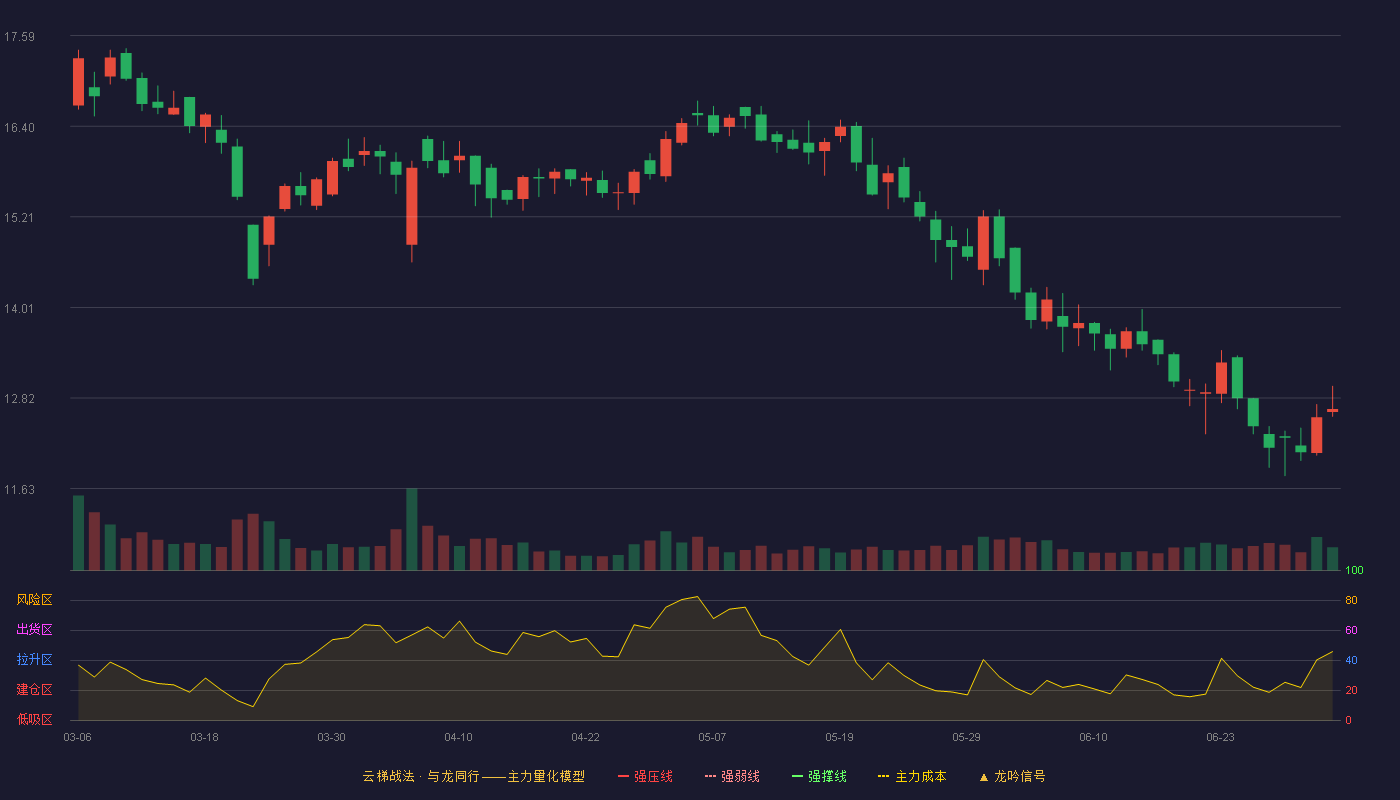This screenshot has width=1400, height=800.
Task: Select the 建仓区 zone label
Action: [34, 690]
